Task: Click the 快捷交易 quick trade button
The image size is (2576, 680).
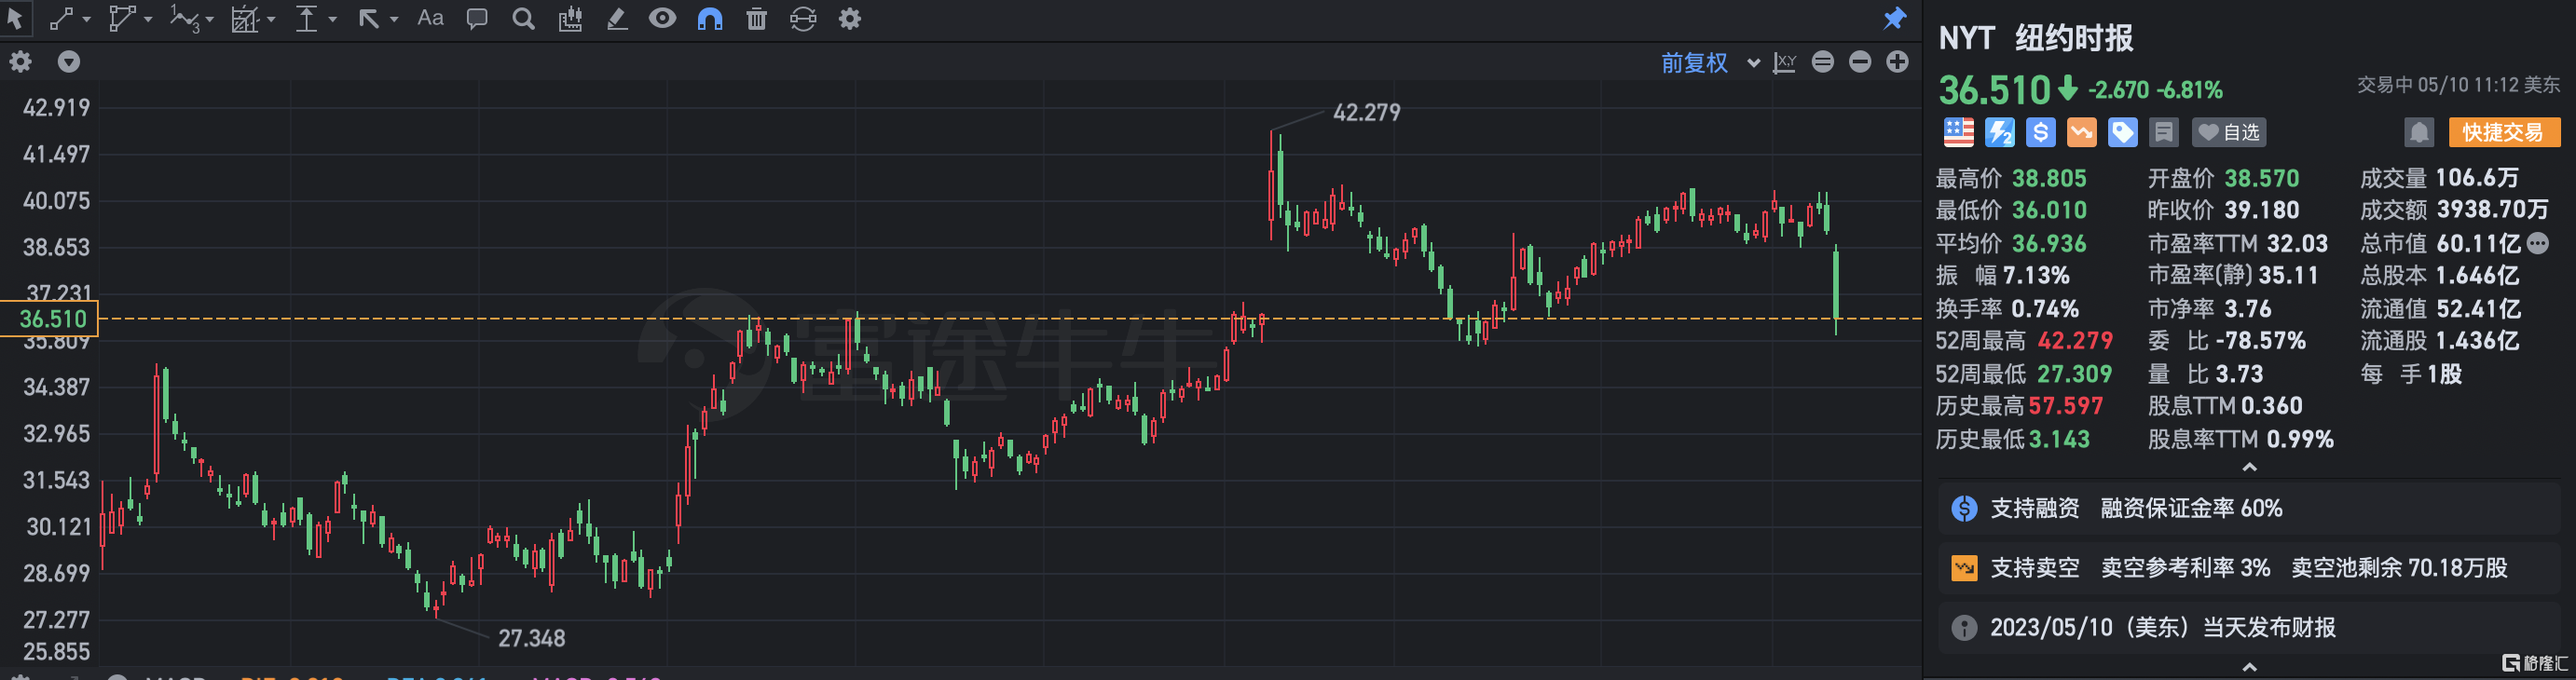Action: coord(2504,132)
